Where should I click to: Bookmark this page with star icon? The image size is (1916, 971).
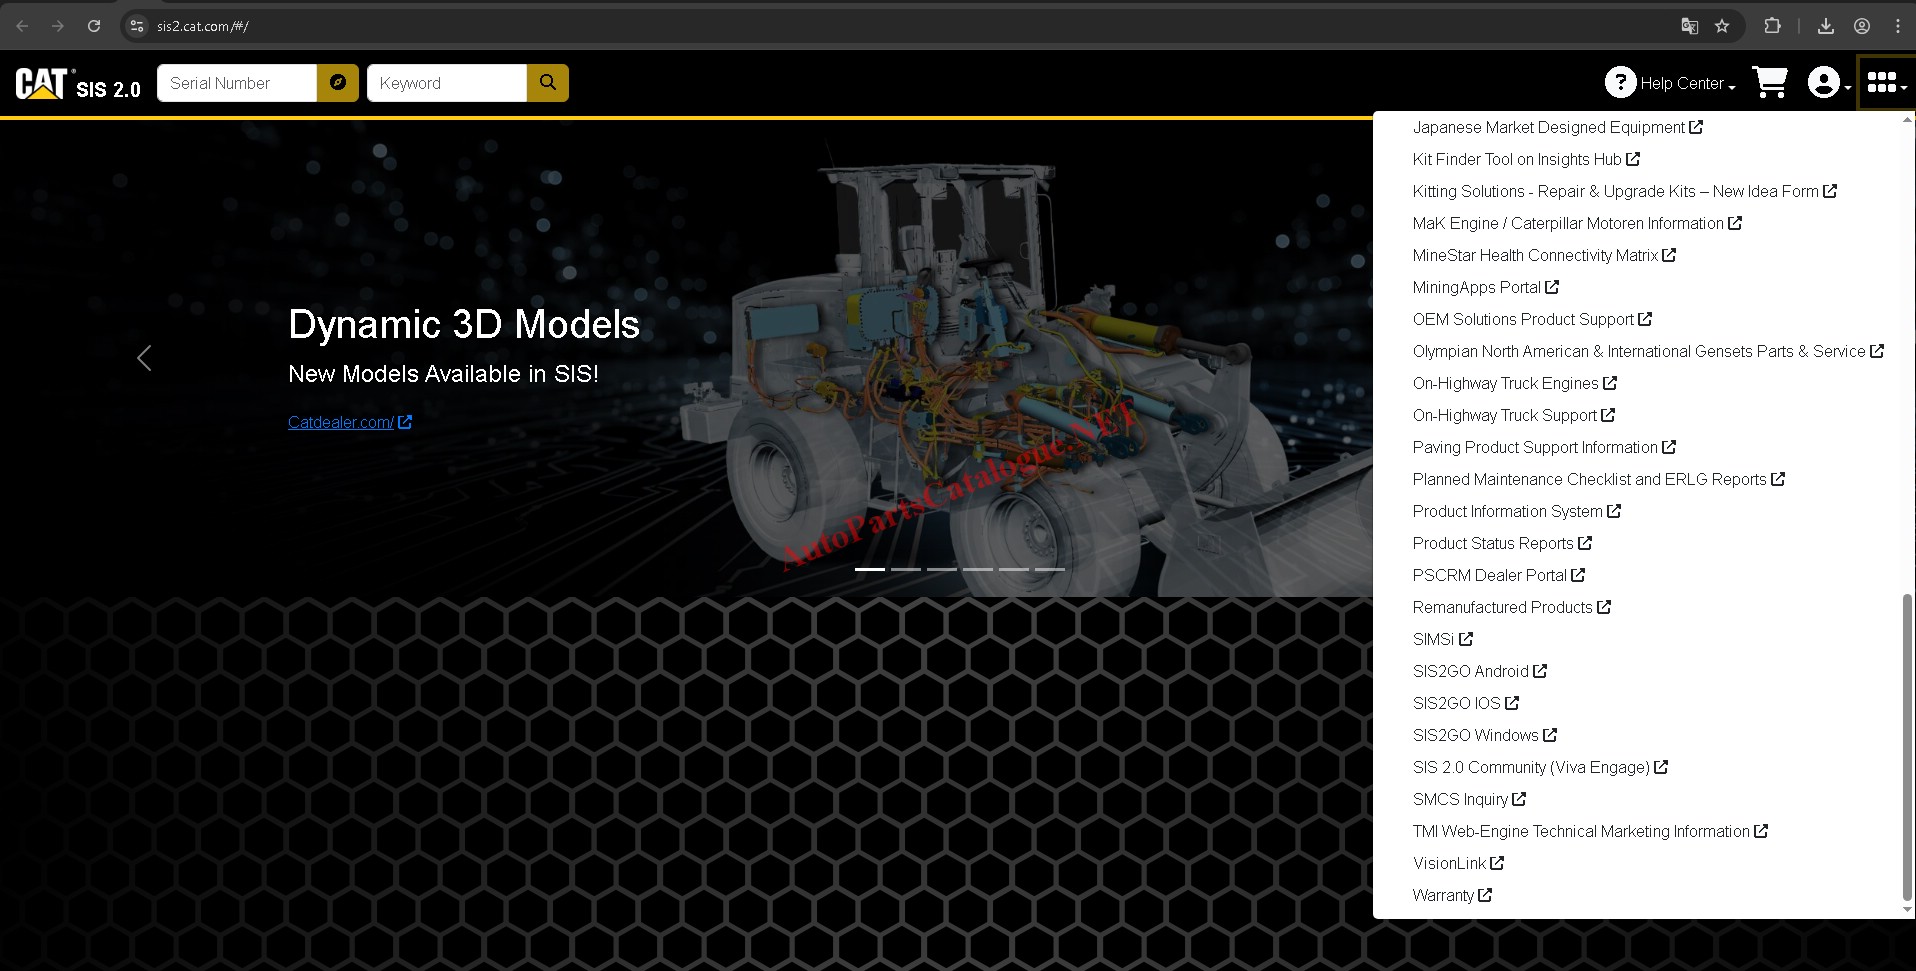pyautogui.click(x=1722, y=26)
